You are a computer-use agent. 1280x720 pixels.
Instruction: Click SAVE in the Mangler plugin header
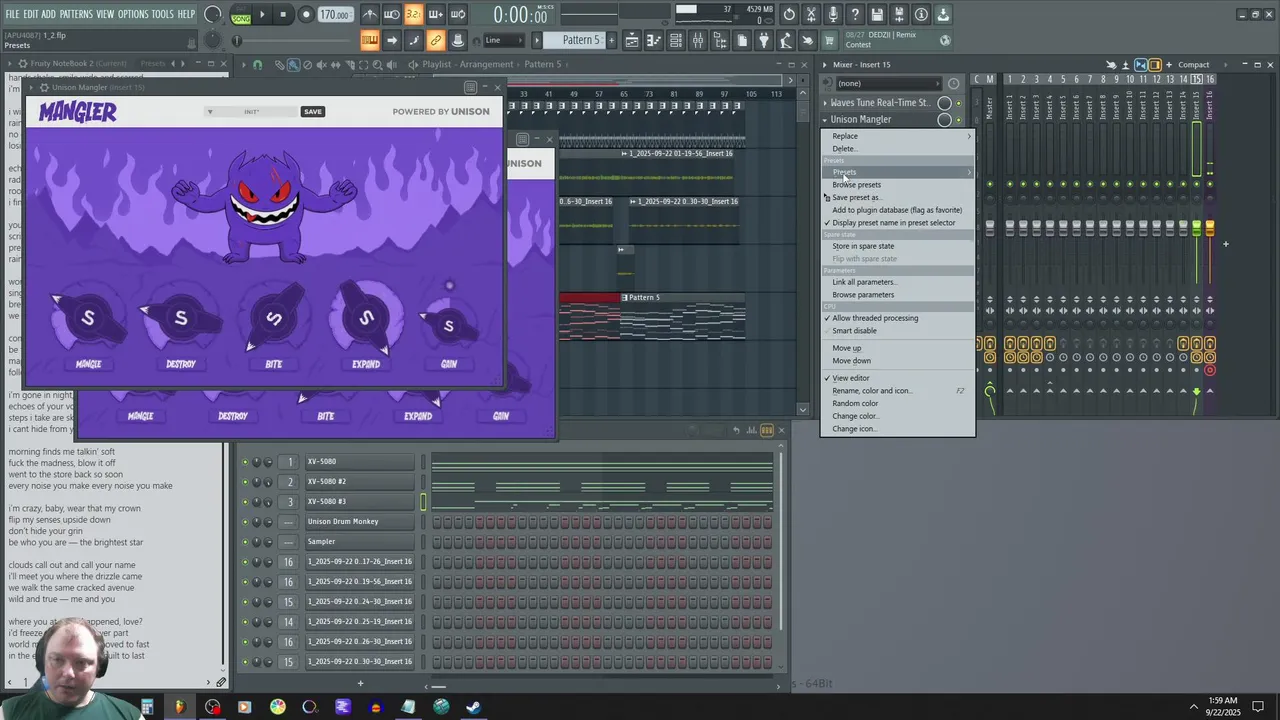[313, 112]
